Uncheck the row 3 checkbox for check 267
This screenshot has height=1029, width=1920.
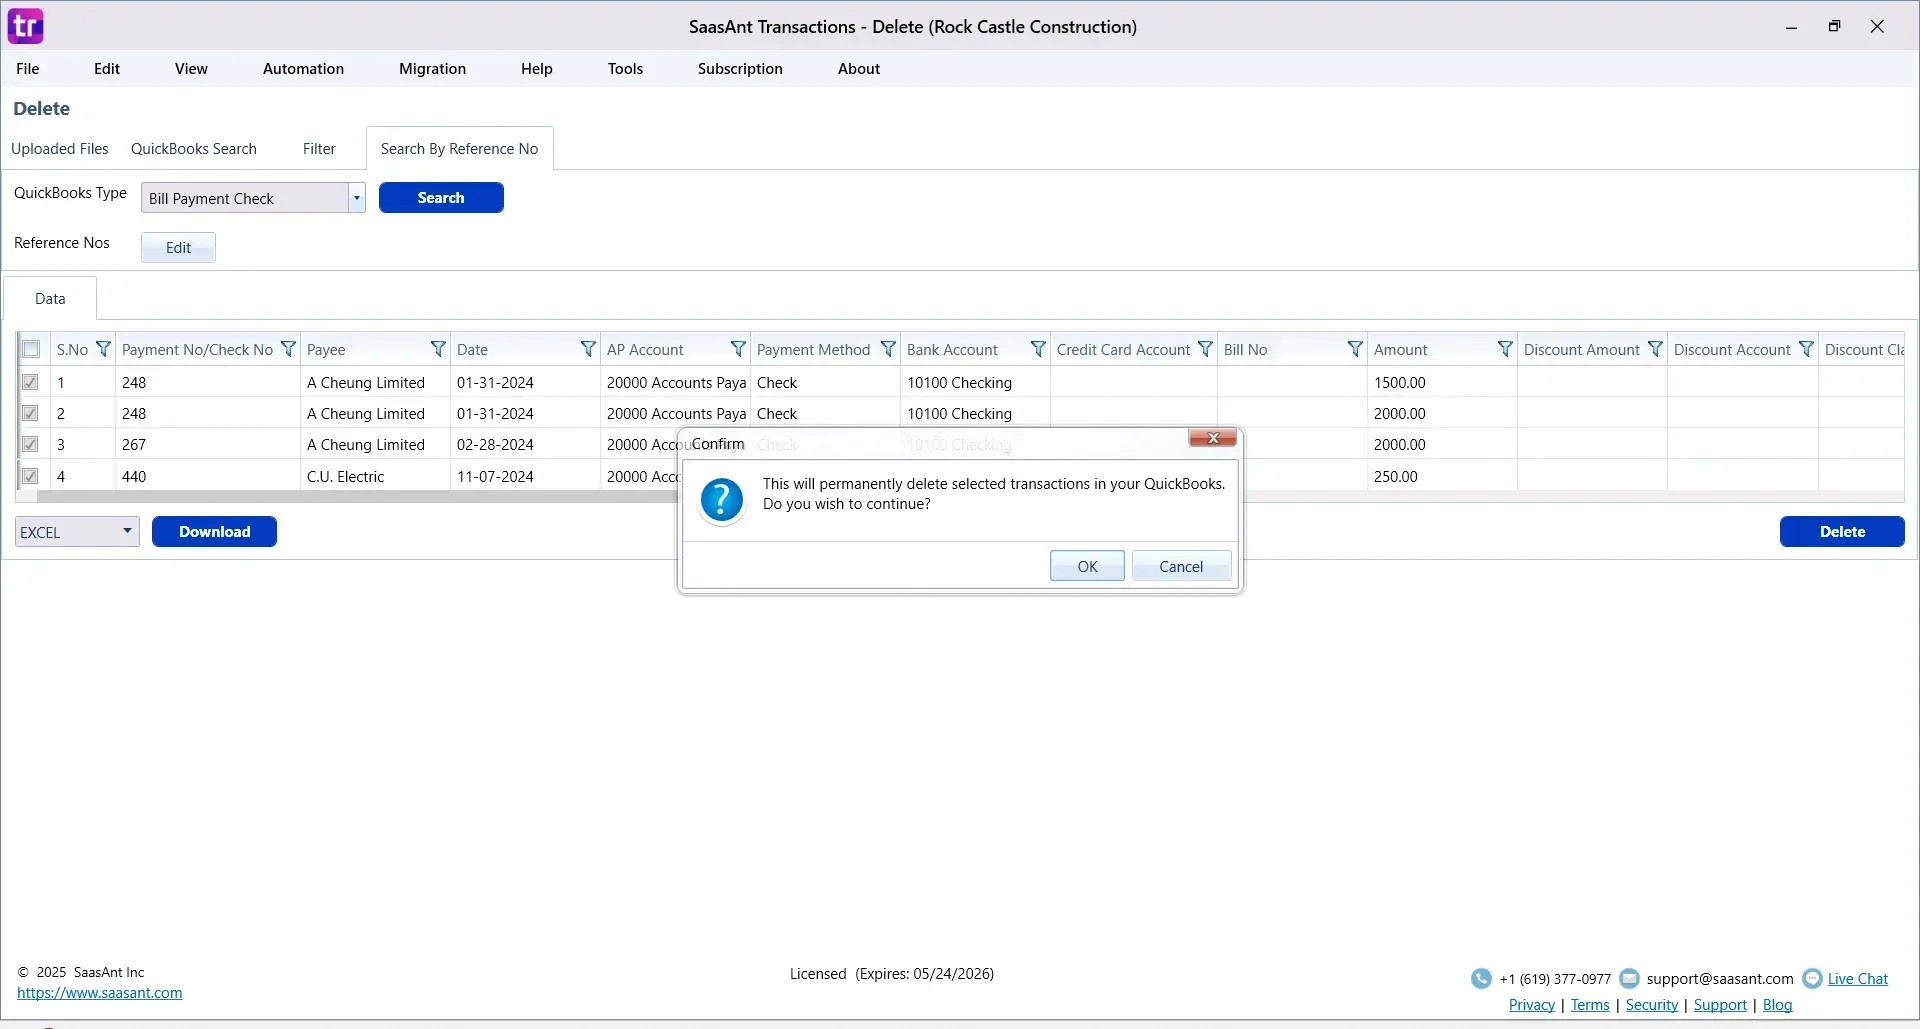click(x=30, y=444)
